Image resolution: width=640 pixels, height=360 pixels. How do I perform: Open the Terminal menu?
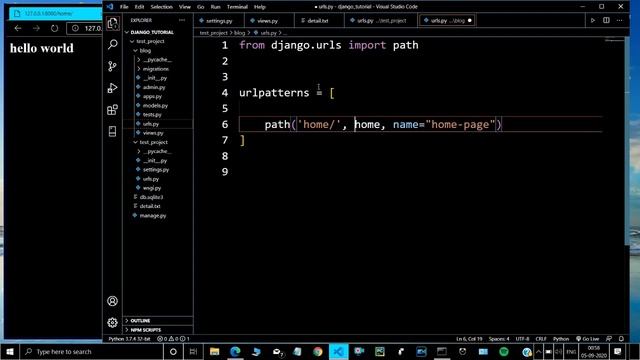[237, 7]
